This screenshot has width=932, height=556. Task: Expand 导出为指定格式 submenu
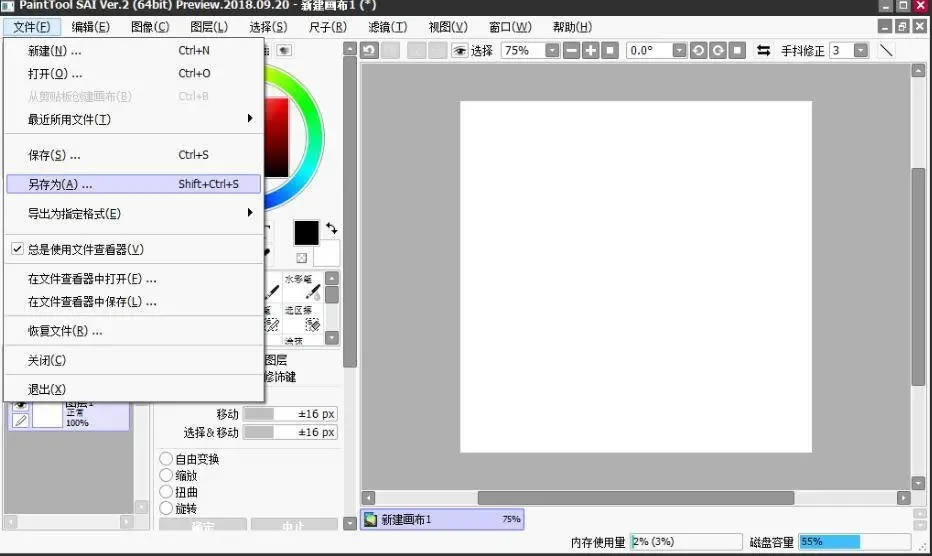[134, 213]
